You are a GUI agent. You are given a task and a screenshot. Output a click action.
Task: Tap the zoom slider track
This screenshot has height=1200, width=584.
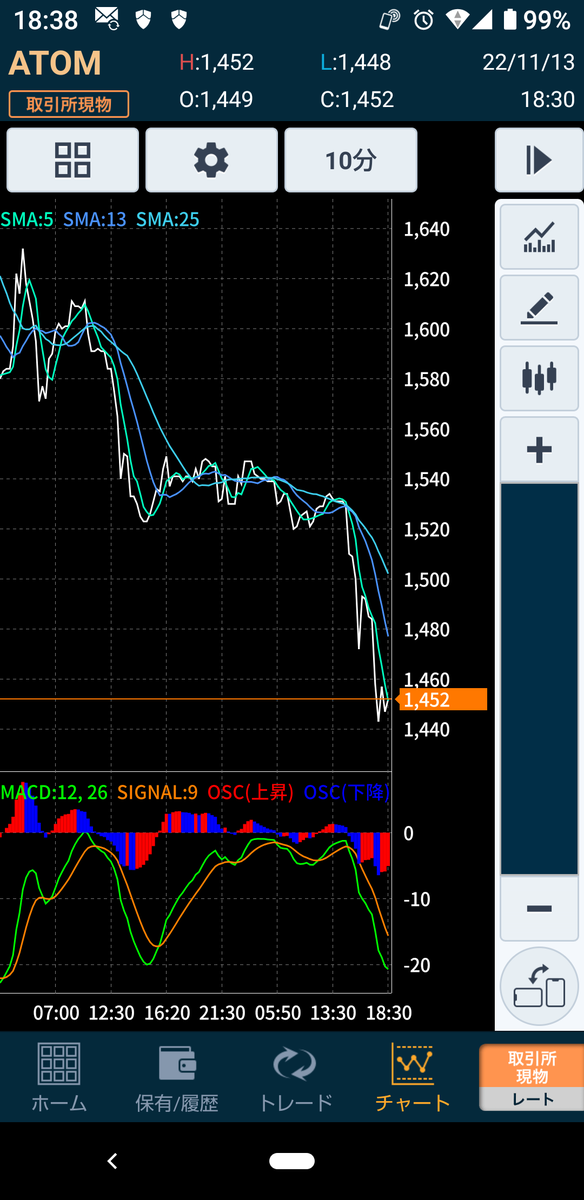click(539, 679)
